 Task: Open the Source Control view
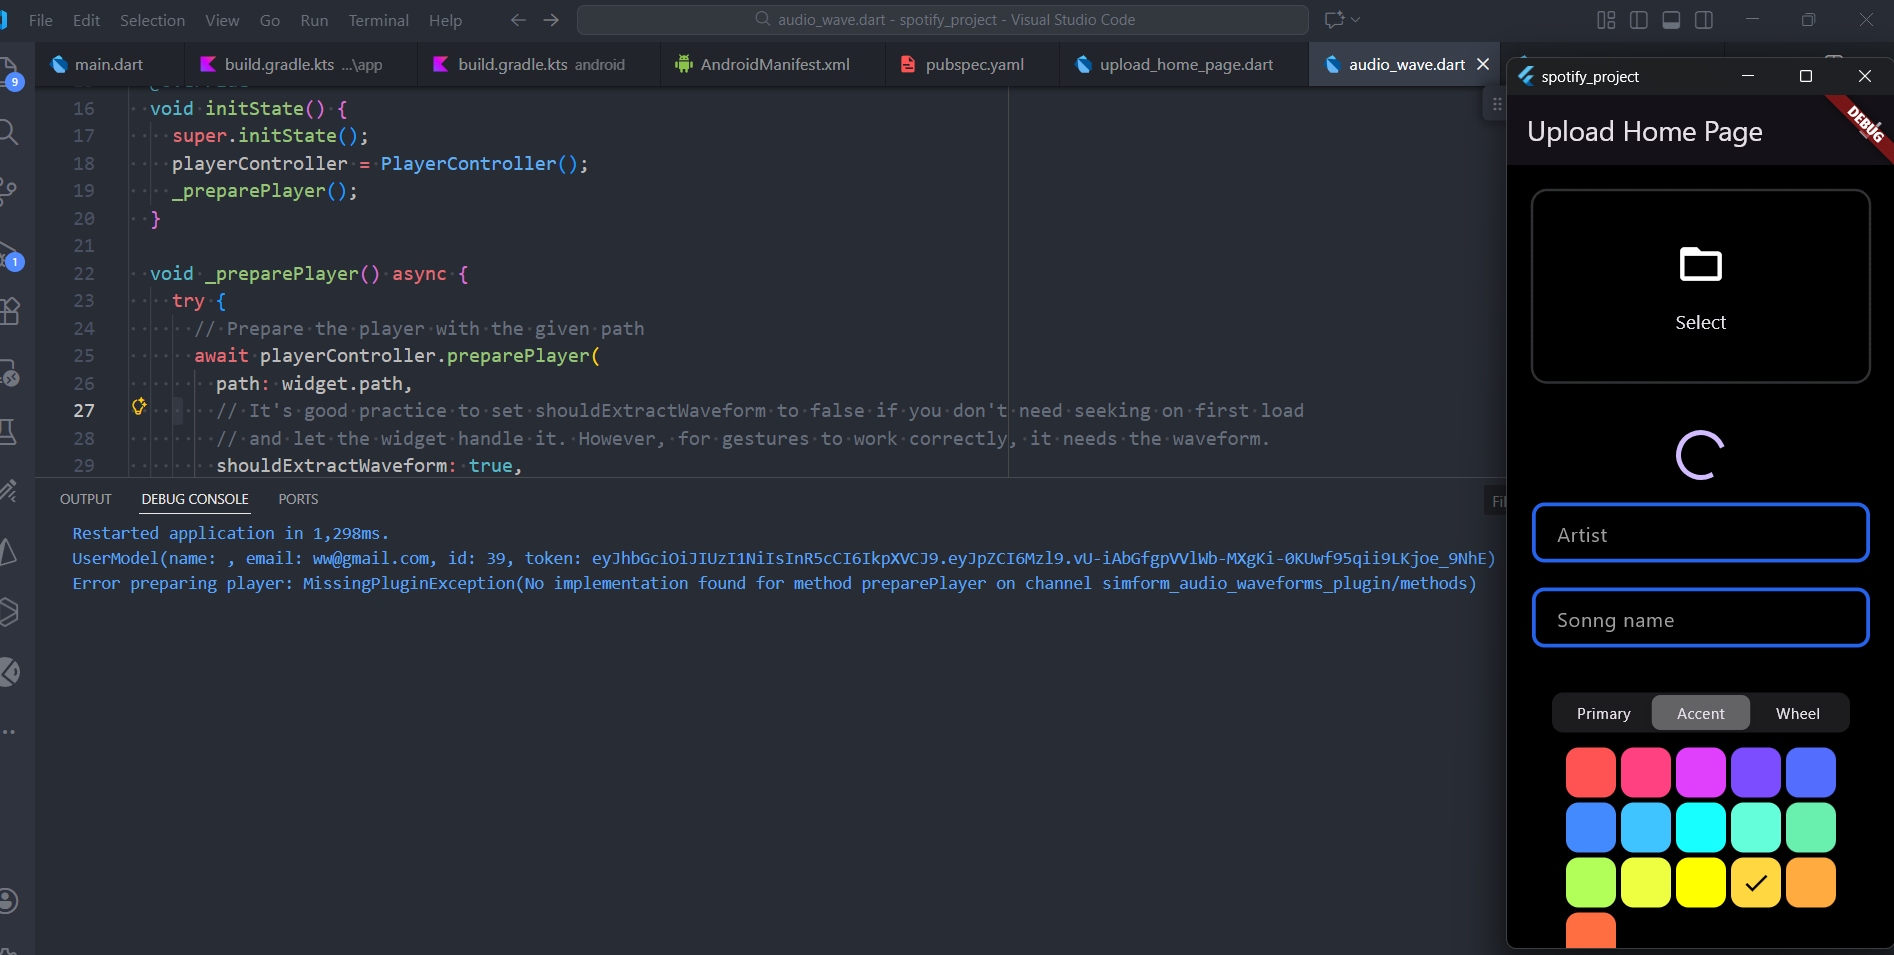click(x=8, y=191)
